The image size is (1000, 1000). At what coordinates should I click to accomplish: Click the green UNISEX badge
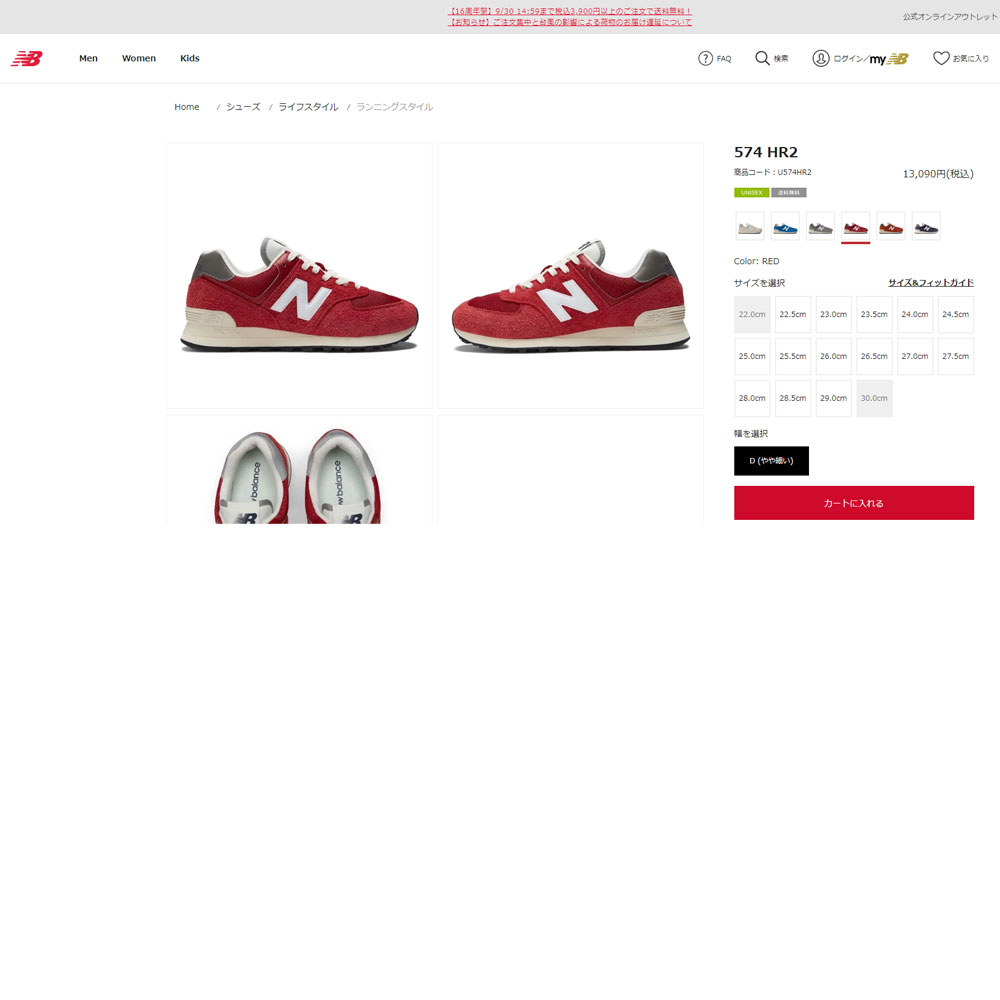(x=751, y=193)
